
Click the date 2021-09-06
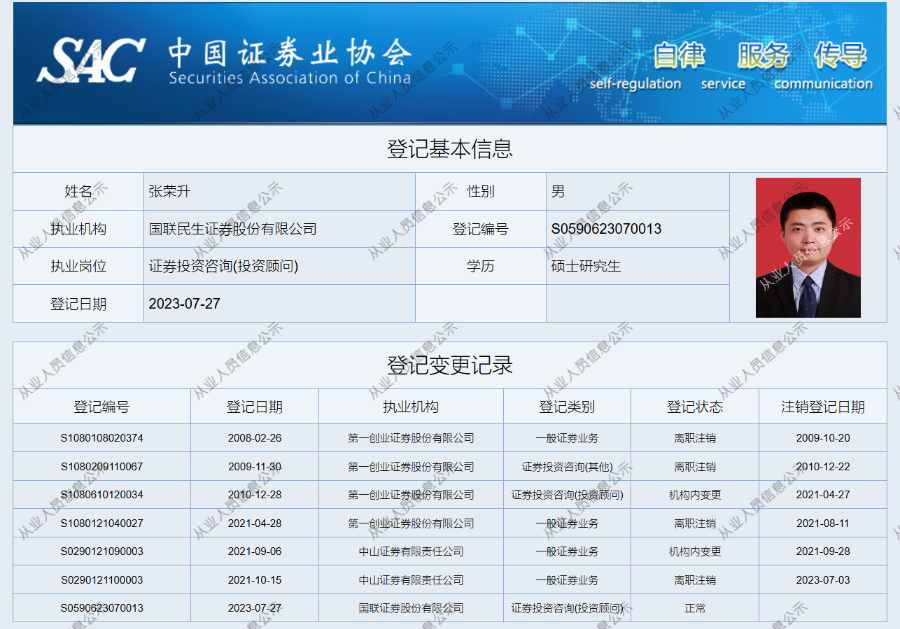pos(254,552)
